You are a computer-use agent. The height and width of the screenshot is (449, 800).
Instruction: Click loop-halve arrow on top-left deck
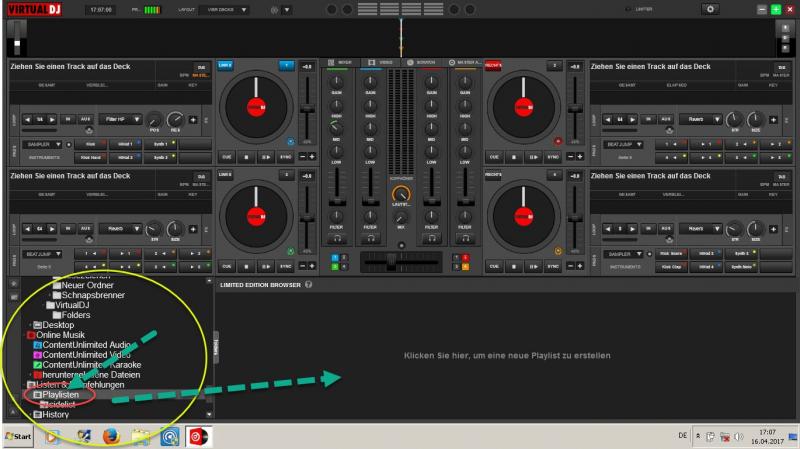28,119
